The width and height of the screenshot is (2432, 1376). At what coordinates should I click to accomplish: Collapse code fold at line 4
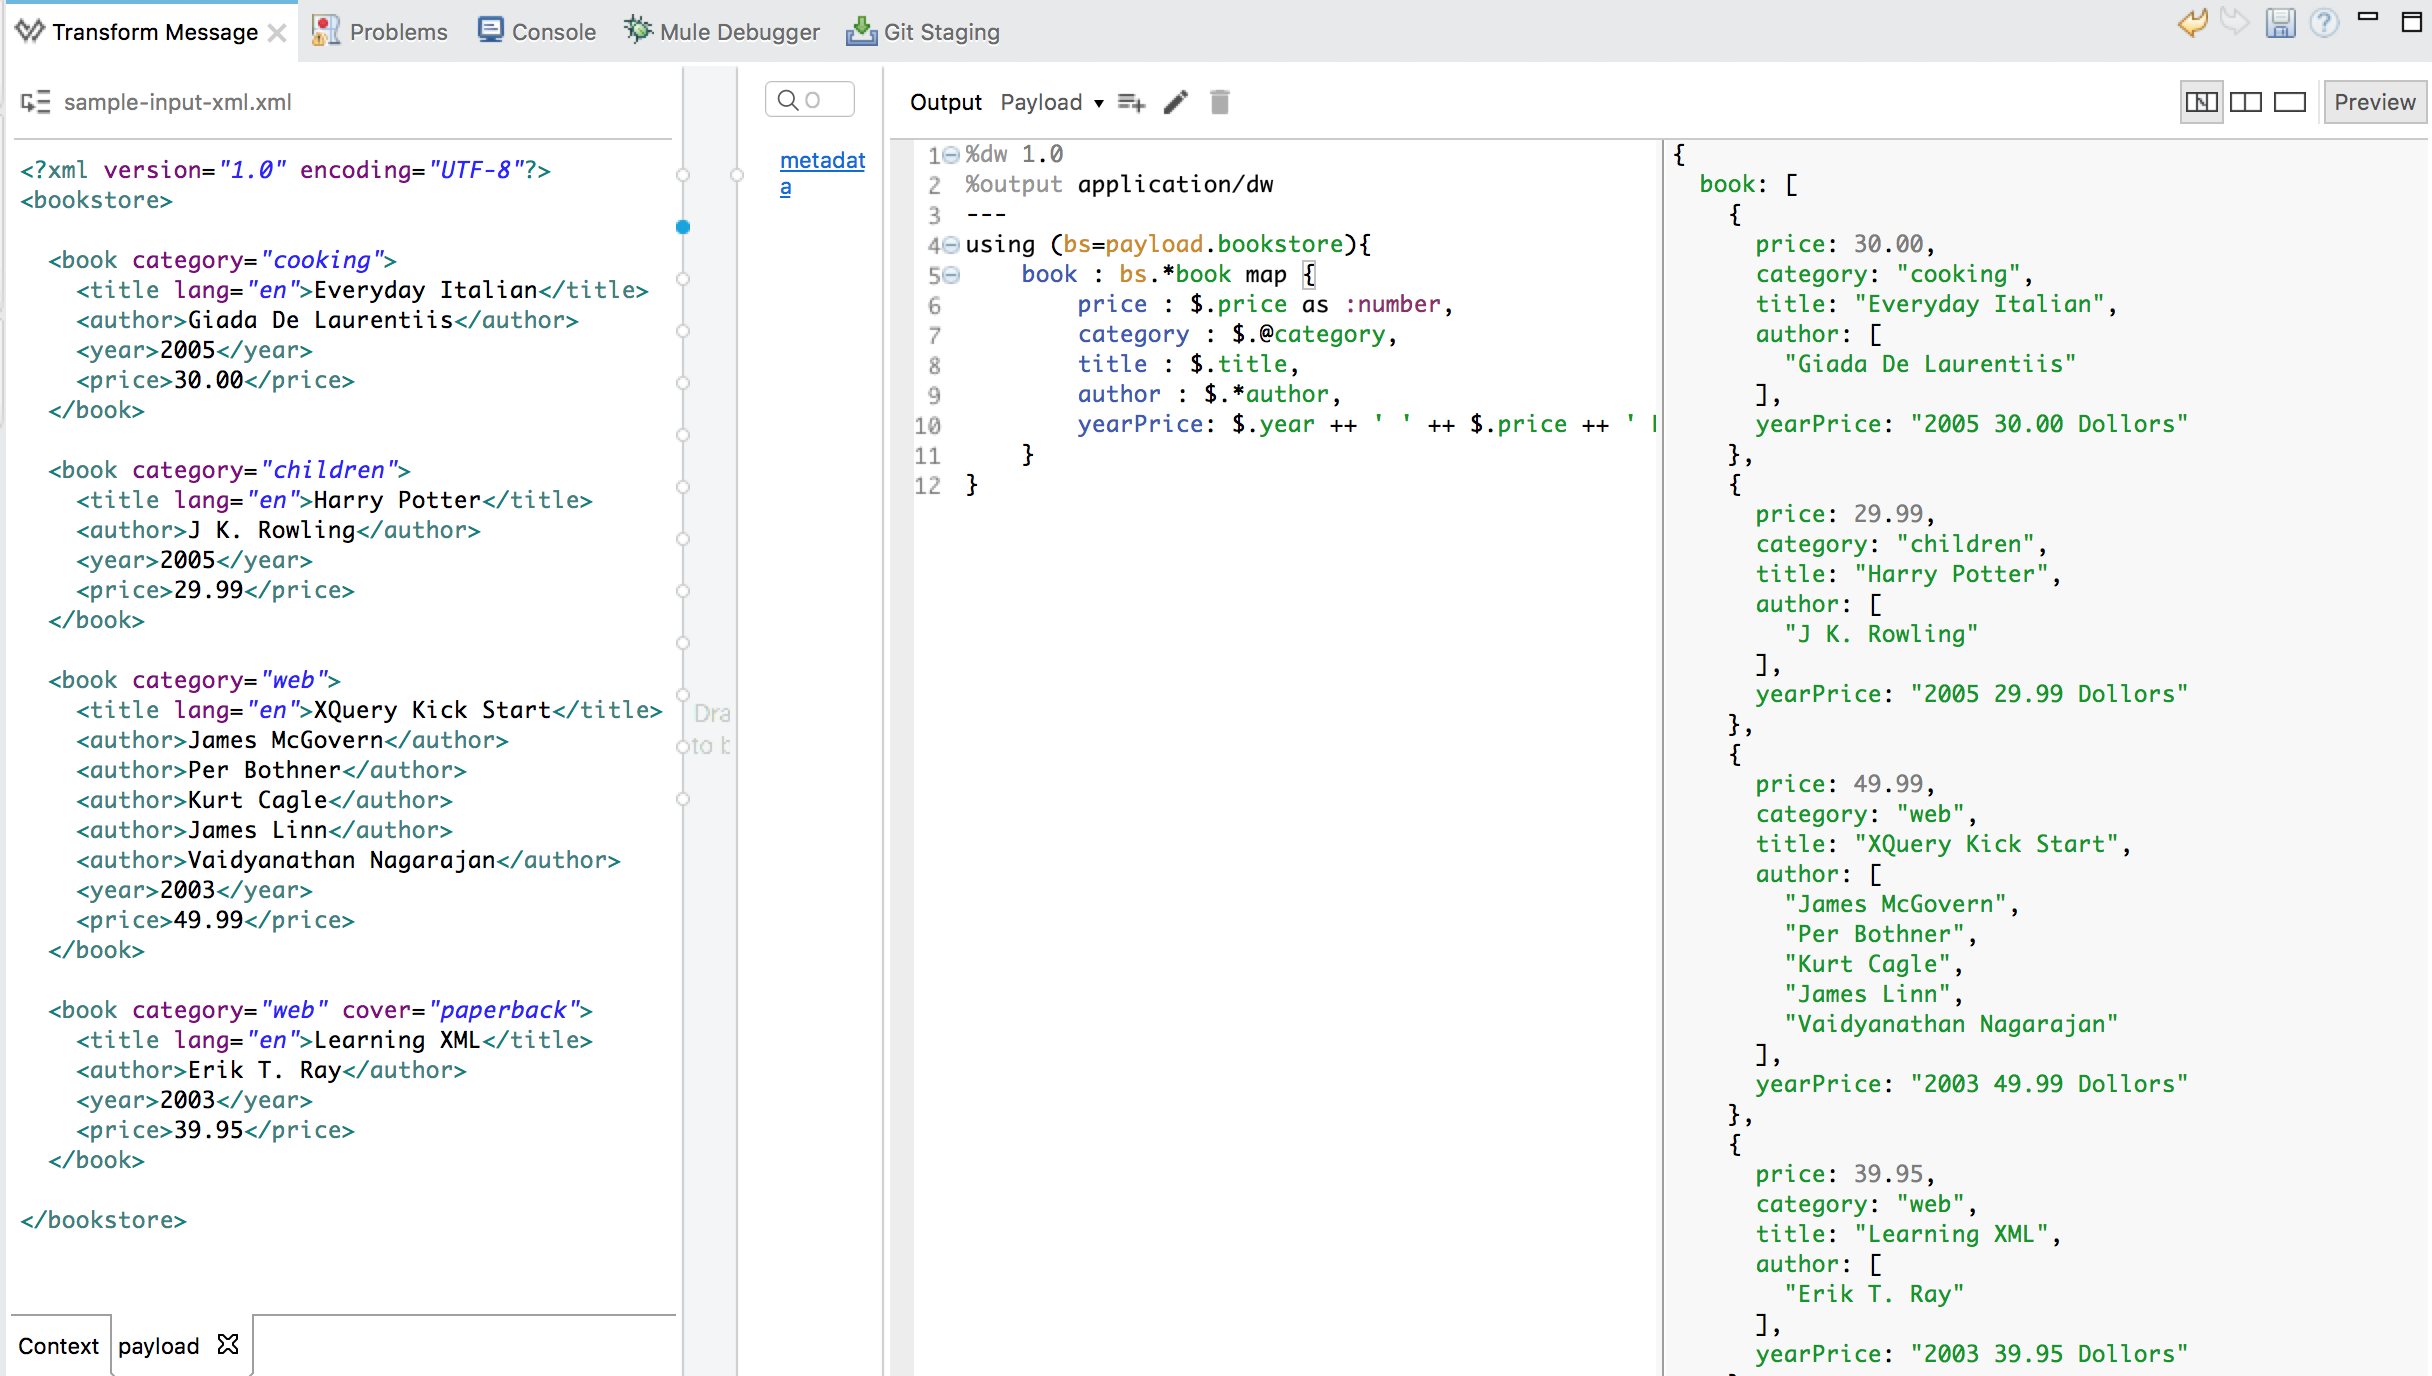coord(951,245)
